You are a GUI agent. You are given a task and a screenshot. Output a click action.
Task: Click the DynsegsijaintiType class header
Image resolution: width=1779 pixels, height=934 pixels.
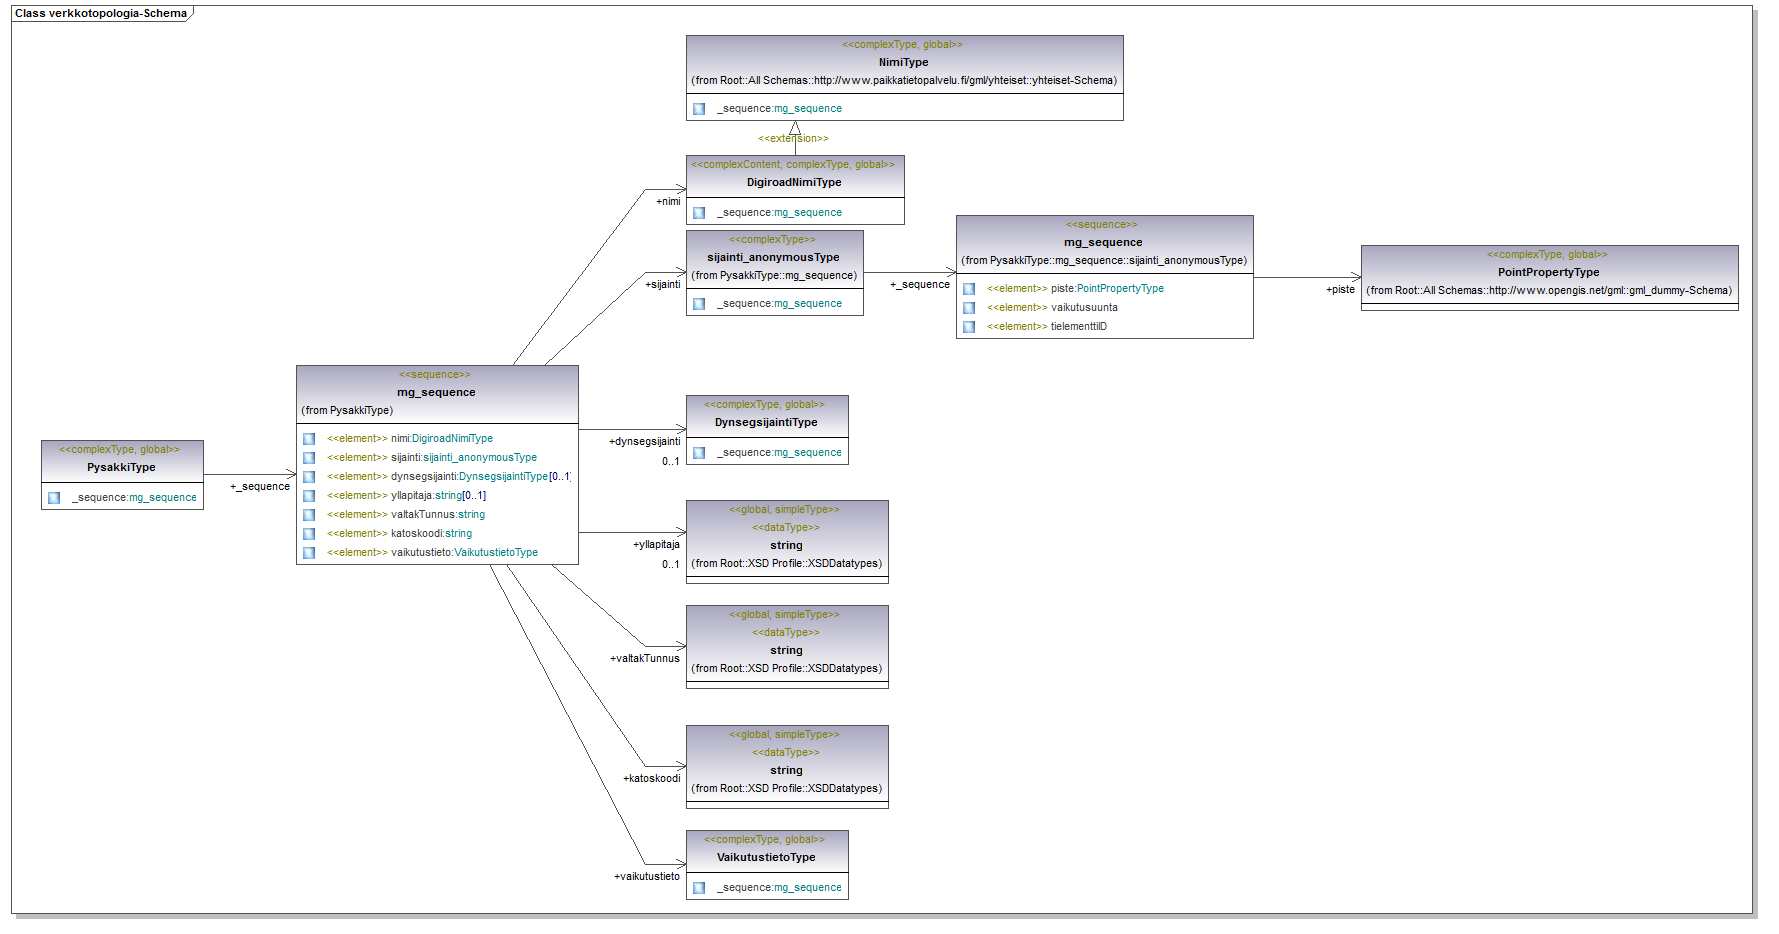(x=767, y=415)
